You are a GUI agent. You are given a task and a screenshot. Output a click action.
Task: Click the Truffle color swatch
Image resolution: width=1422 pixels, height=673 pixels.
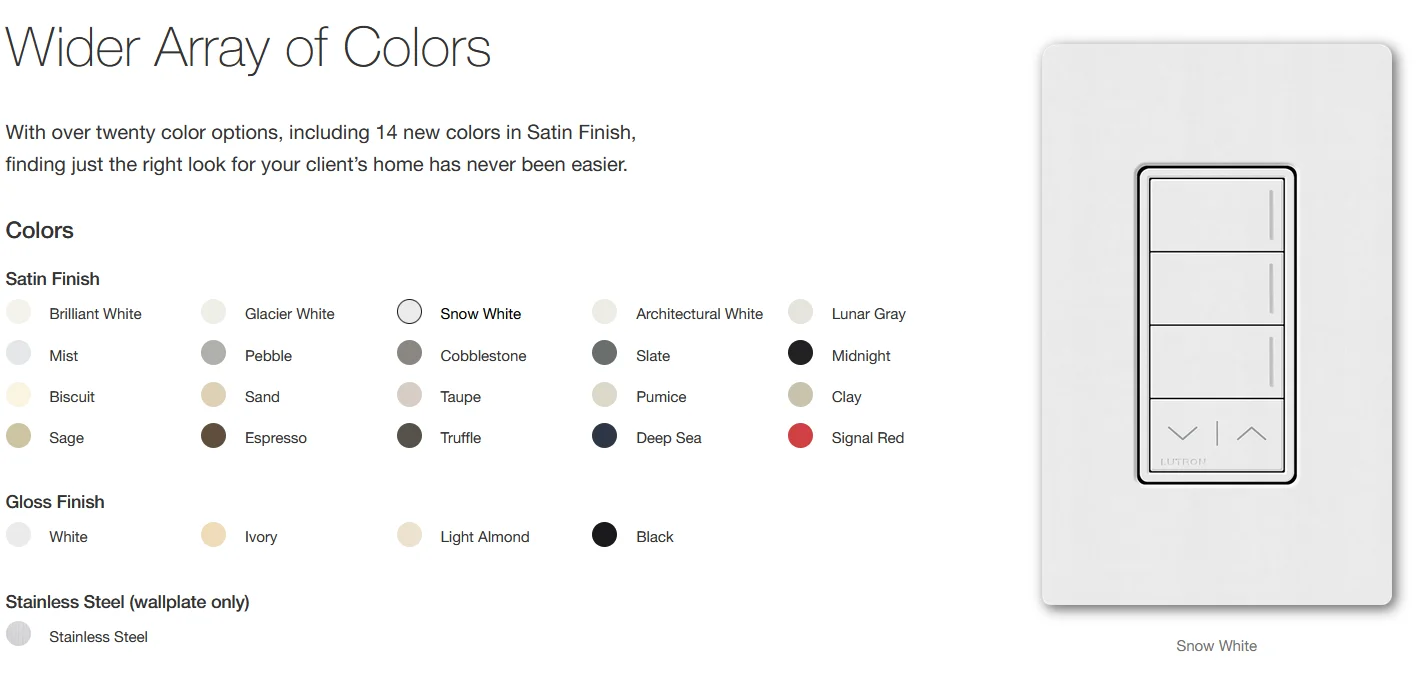pyautogui.click(x=410, y=436)
